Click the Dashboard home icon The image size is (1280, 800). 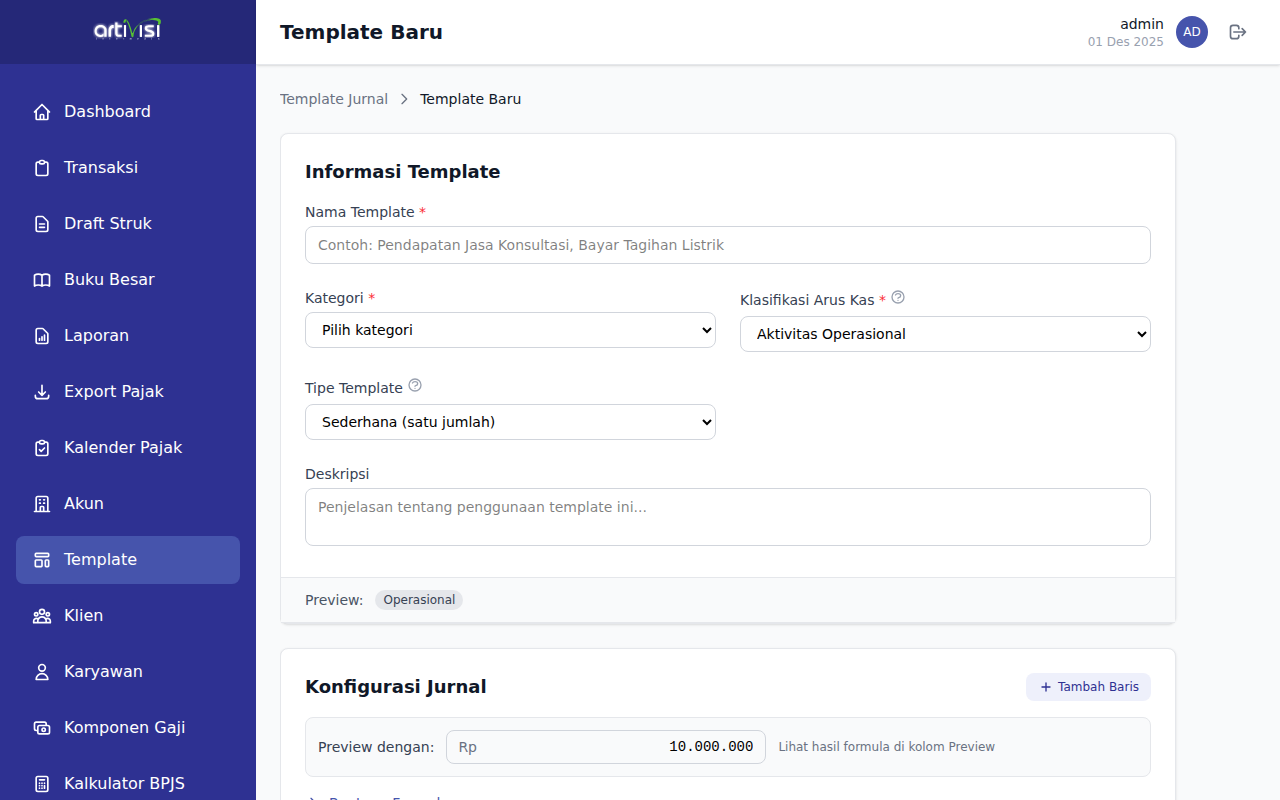click(x=42, y=112)
